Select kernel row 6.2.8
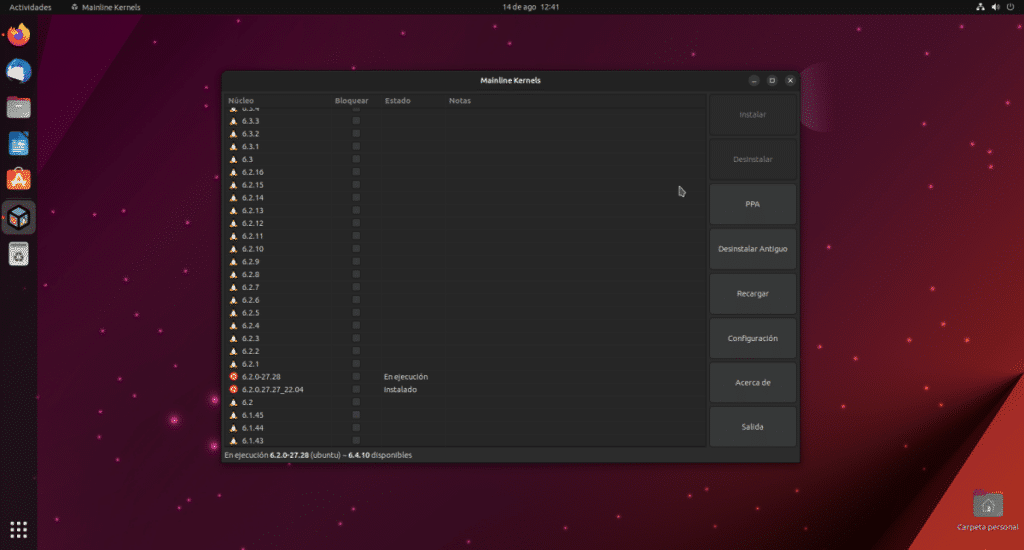Screen dimensions: 1024x550 (x=465, y=274)
